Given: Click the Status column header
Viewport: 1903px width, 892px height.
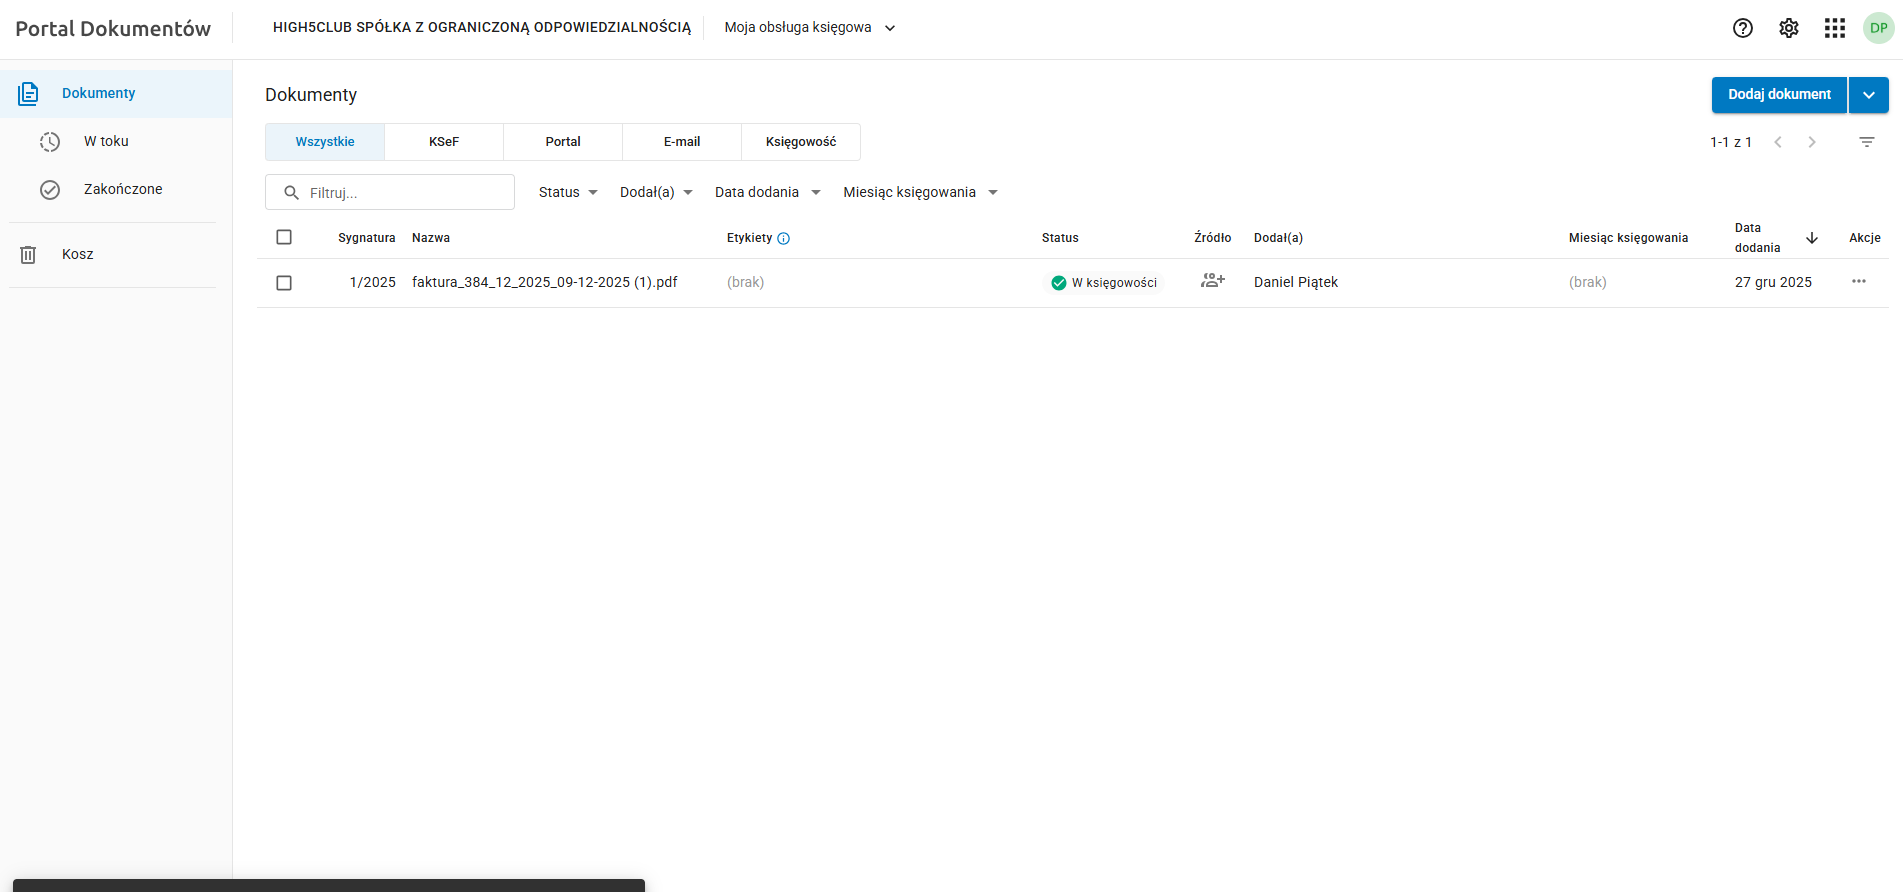Looking at the screenshot, I should (x=1060, y=238).
